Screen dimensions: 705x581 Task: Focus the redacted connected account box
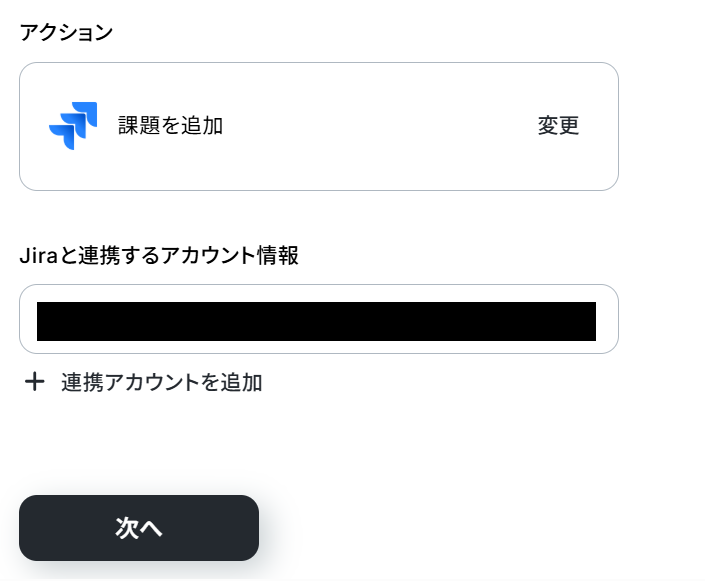[316, 322]
